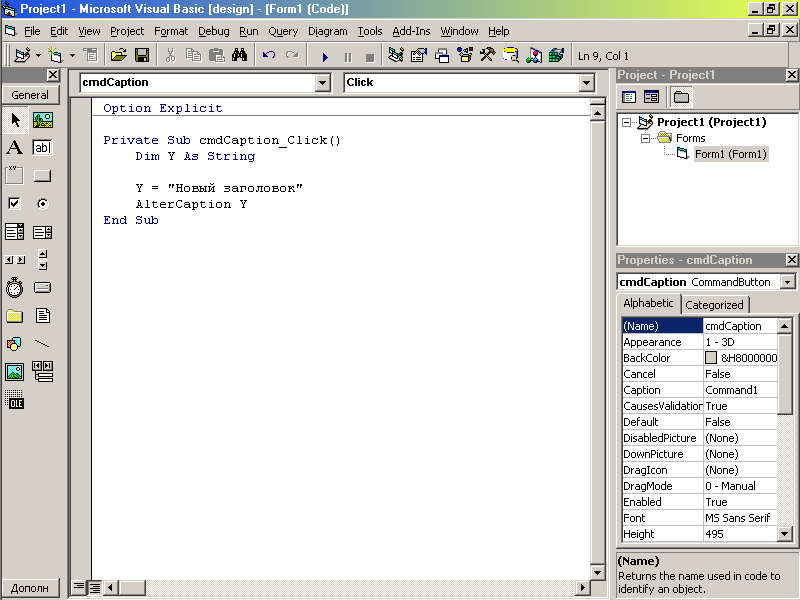Click the Open Project toolbar icon
Screen dimensions: 800x600
tap(118, 55)
